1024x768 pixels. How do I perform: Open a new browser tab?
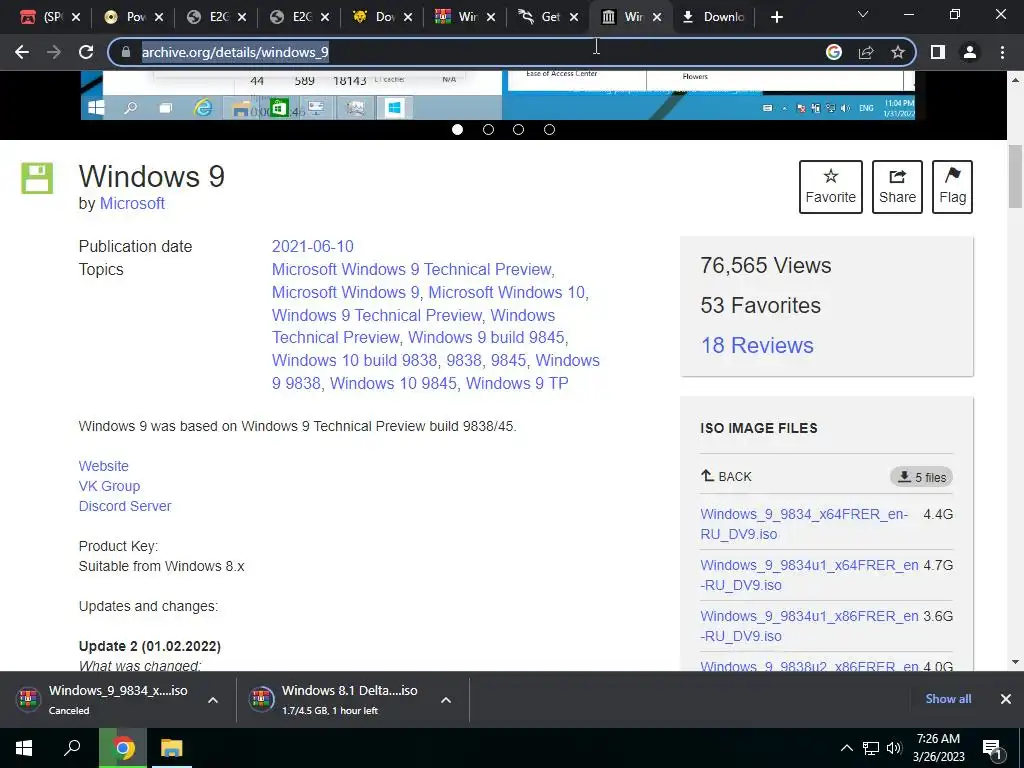coord(776,17)
